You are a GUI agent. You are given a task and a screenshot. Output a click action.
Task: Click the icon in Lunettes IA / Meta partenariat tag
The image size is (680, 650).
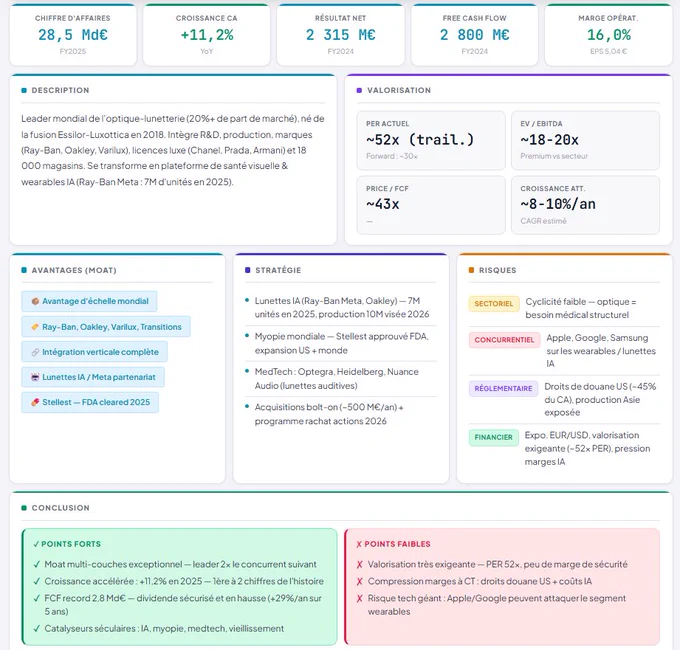tap(35, 377)
